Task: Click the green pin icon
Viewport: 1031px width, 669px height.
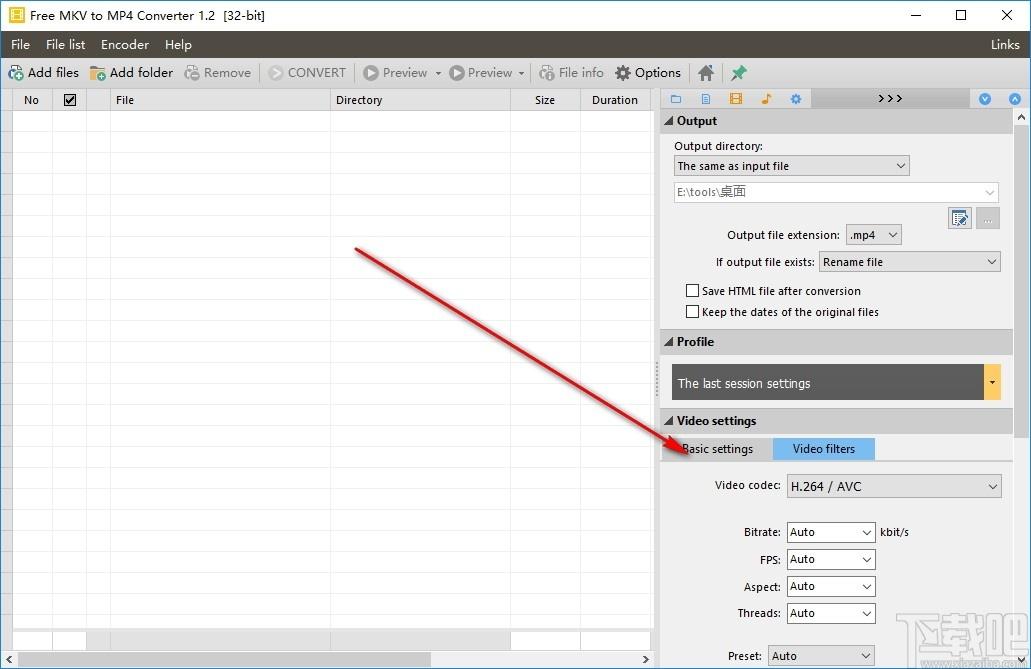Action: tap(739, 73)
